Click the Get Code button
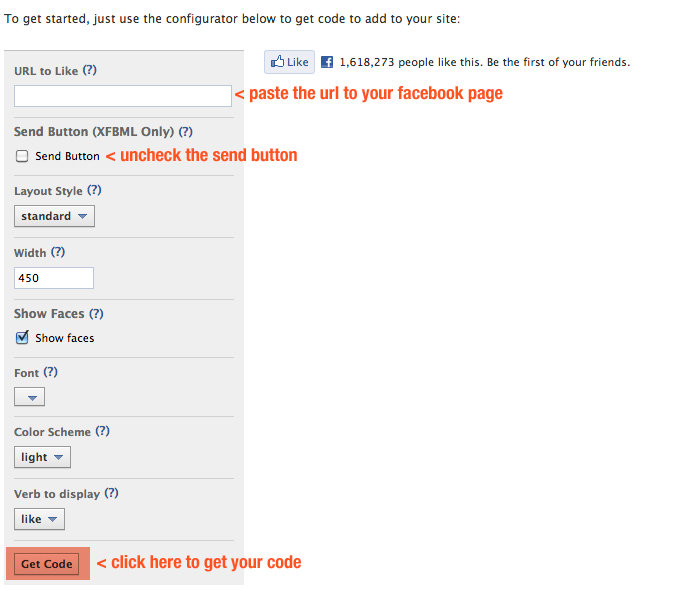Screen dimensions: 678x597 pos(47,564)
